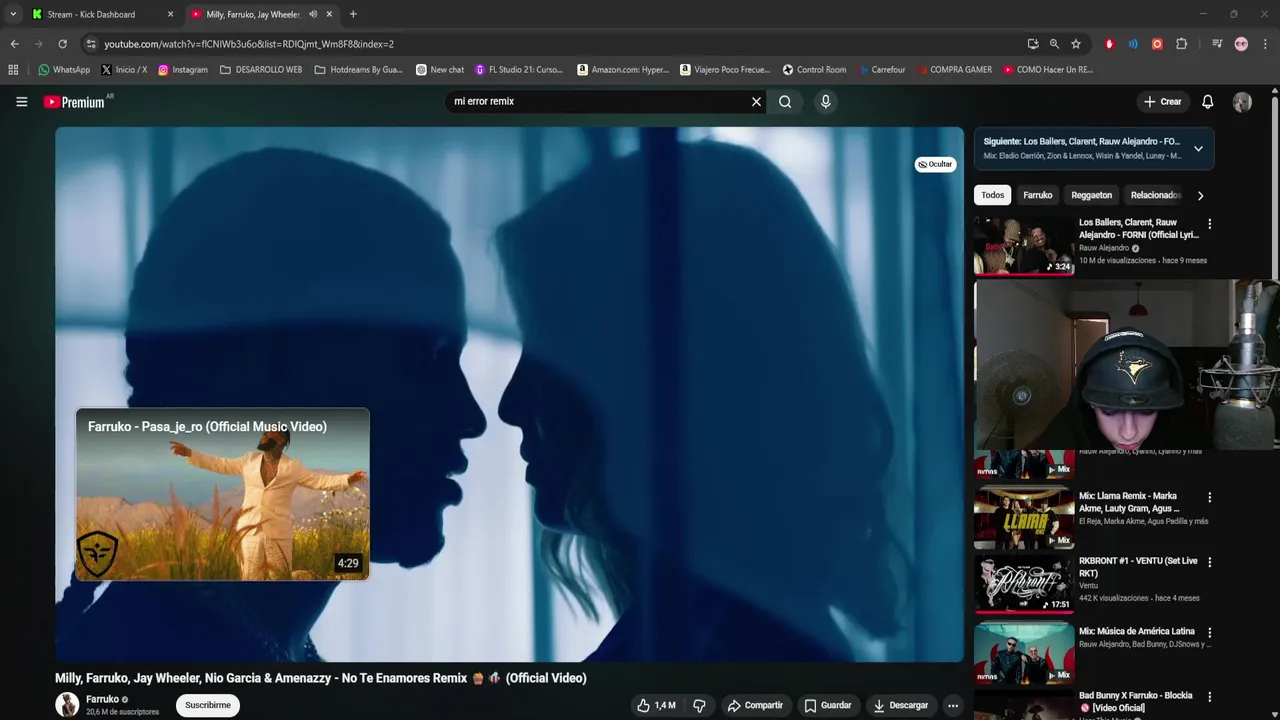Open red hand ad blocker extension

point(1109,44)
